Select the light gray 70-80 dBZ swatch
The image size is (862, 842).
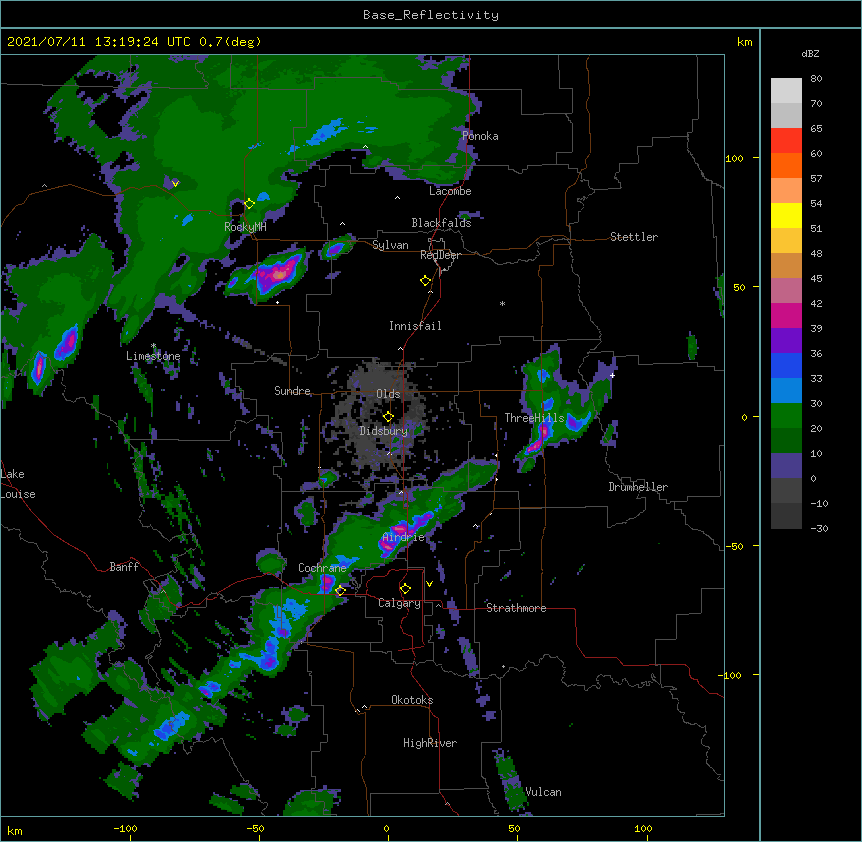[786, 90]
